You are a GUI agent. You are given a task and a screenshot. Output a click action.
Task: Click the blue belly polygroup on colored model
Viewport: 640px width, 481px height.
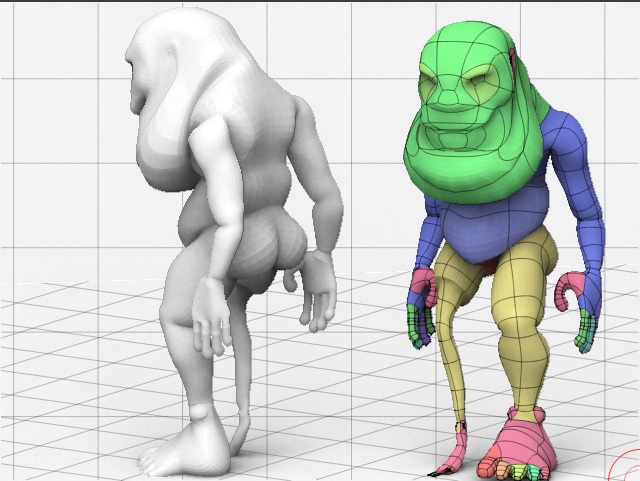point(495,229)
